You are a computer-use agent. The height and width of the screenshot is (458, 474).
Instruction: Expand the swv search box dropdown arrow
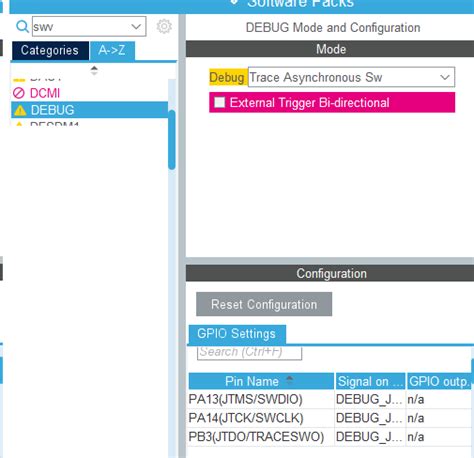point(136,26)
